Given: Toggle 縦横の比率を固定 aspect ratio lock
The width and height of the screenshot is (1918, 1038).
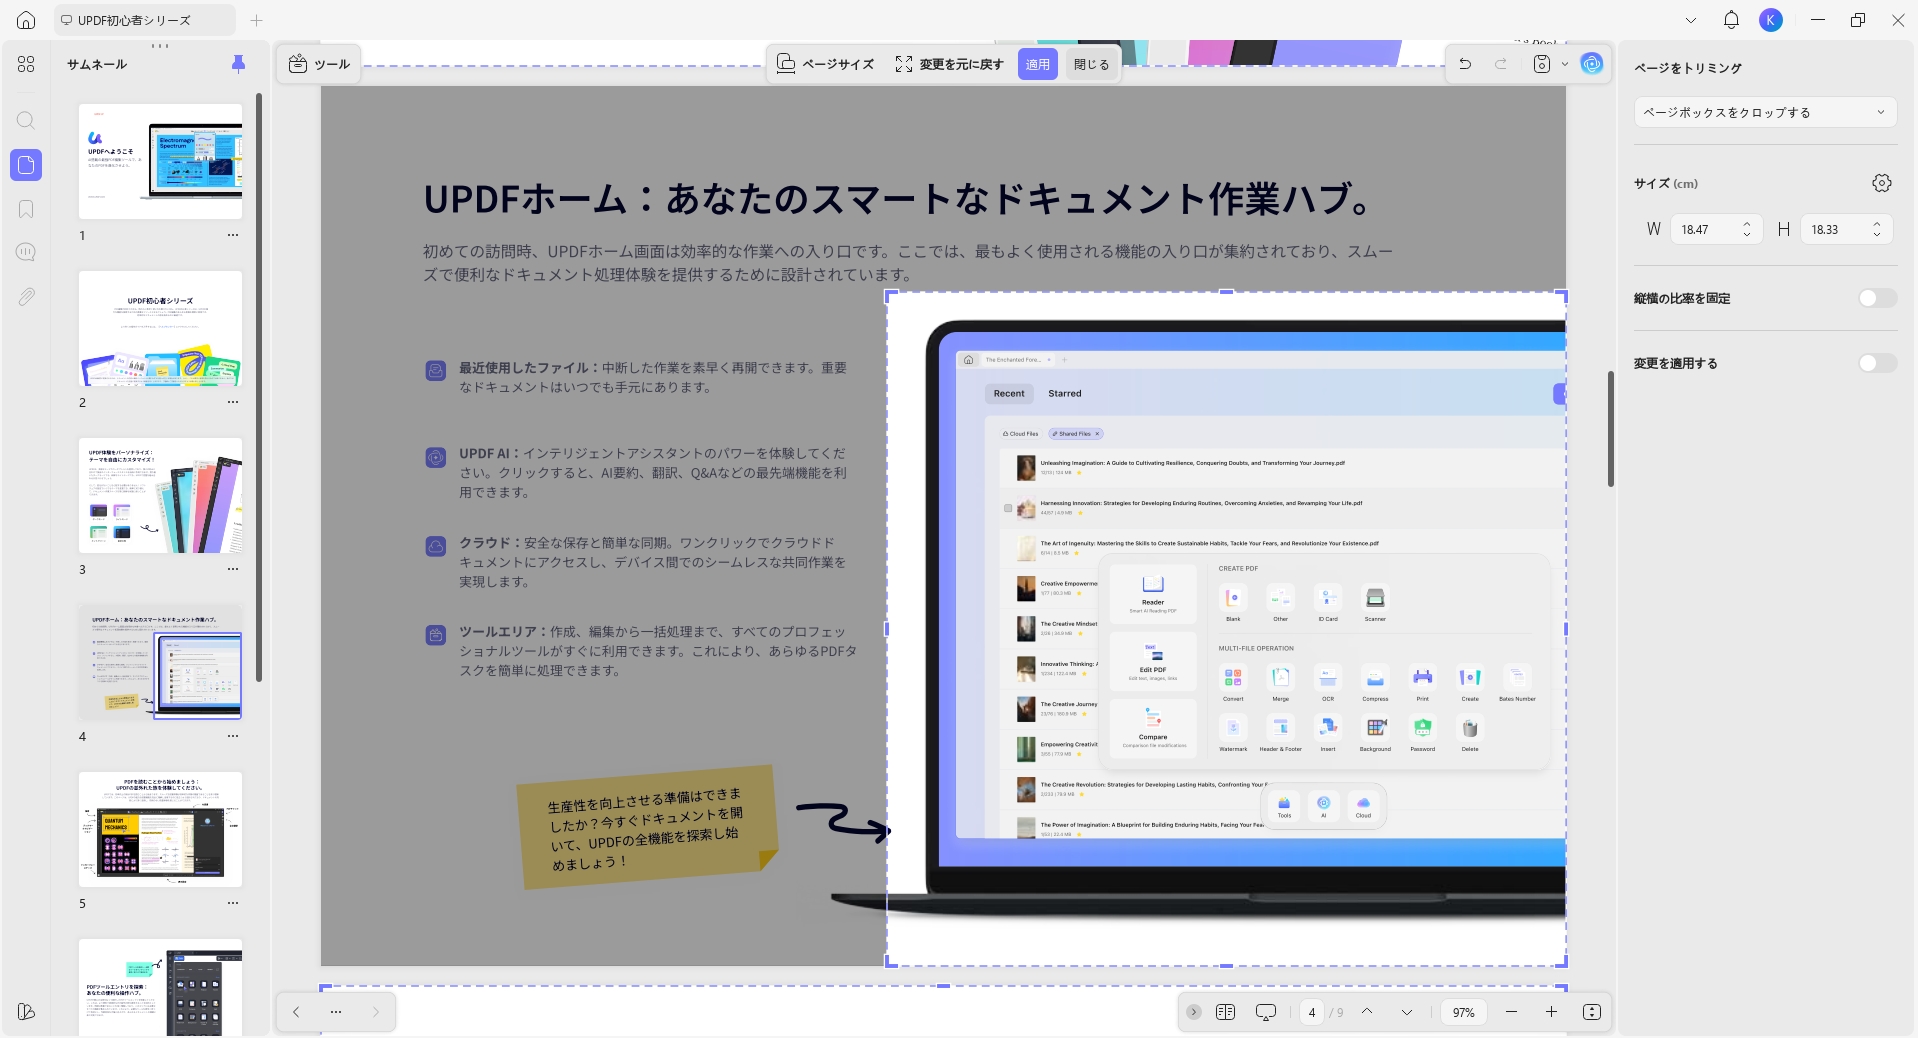Looking at the screenshot, I should [1877, 298].
